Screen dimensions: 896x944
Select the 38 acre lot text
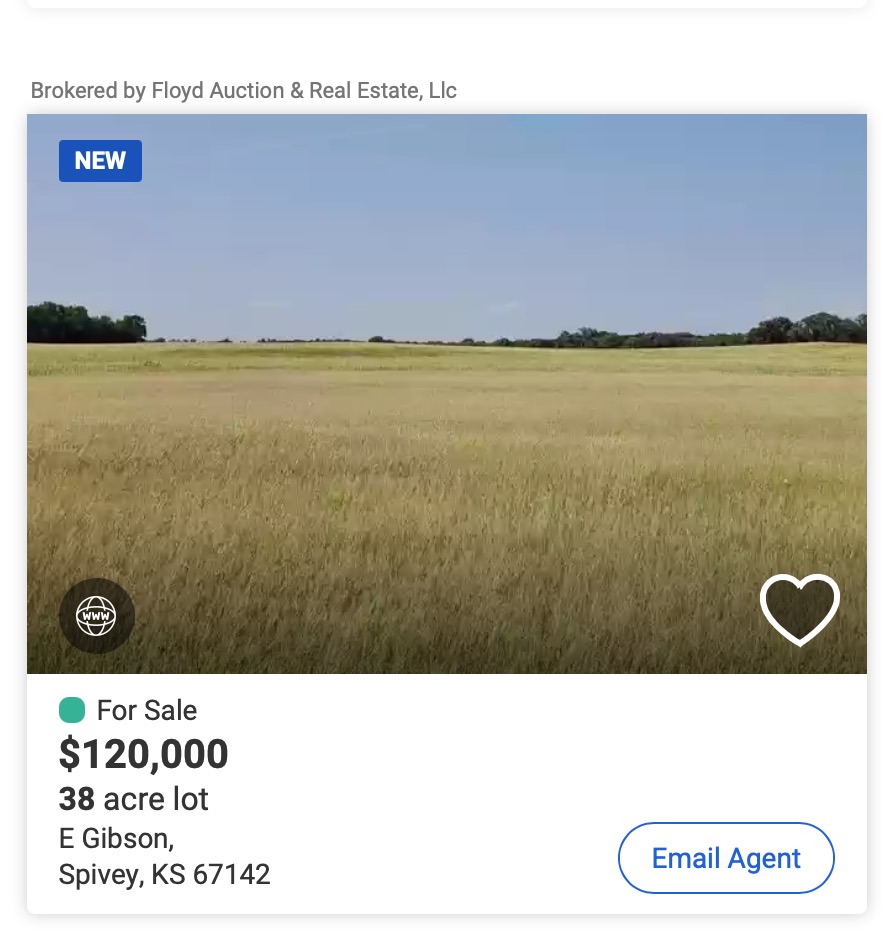click(134, 799)
